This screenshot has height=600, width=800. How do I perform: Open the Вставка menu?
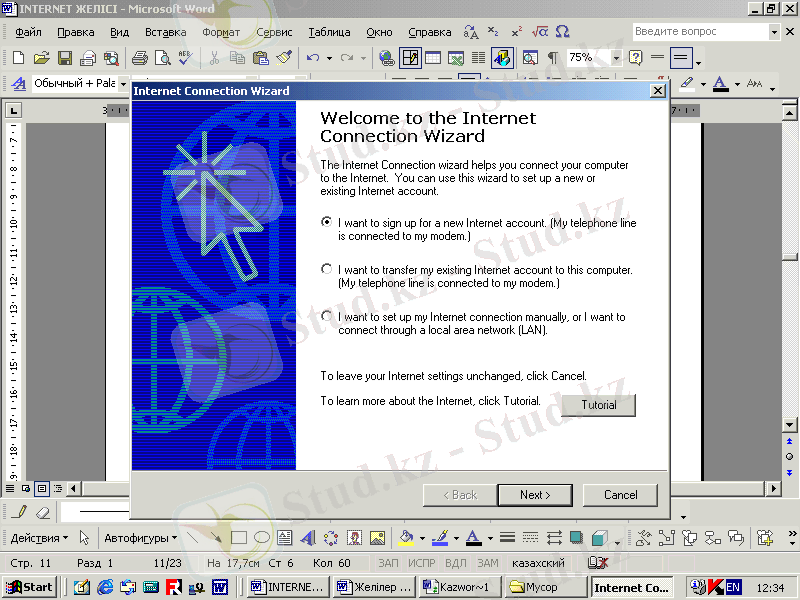pos(165,32)
